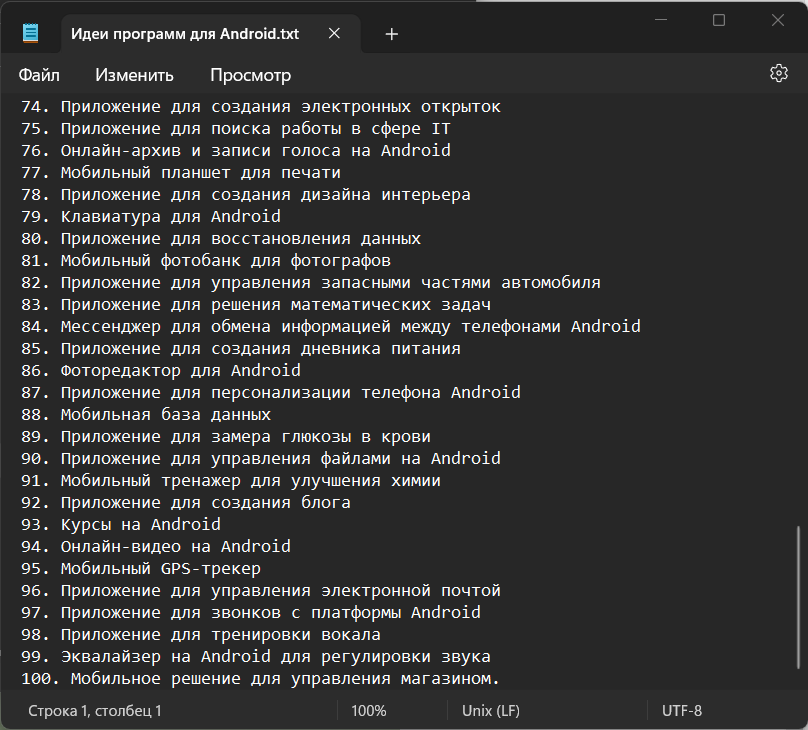
Task: Click the Notepad app icon in title bar
Action: (x=32, y=34)
